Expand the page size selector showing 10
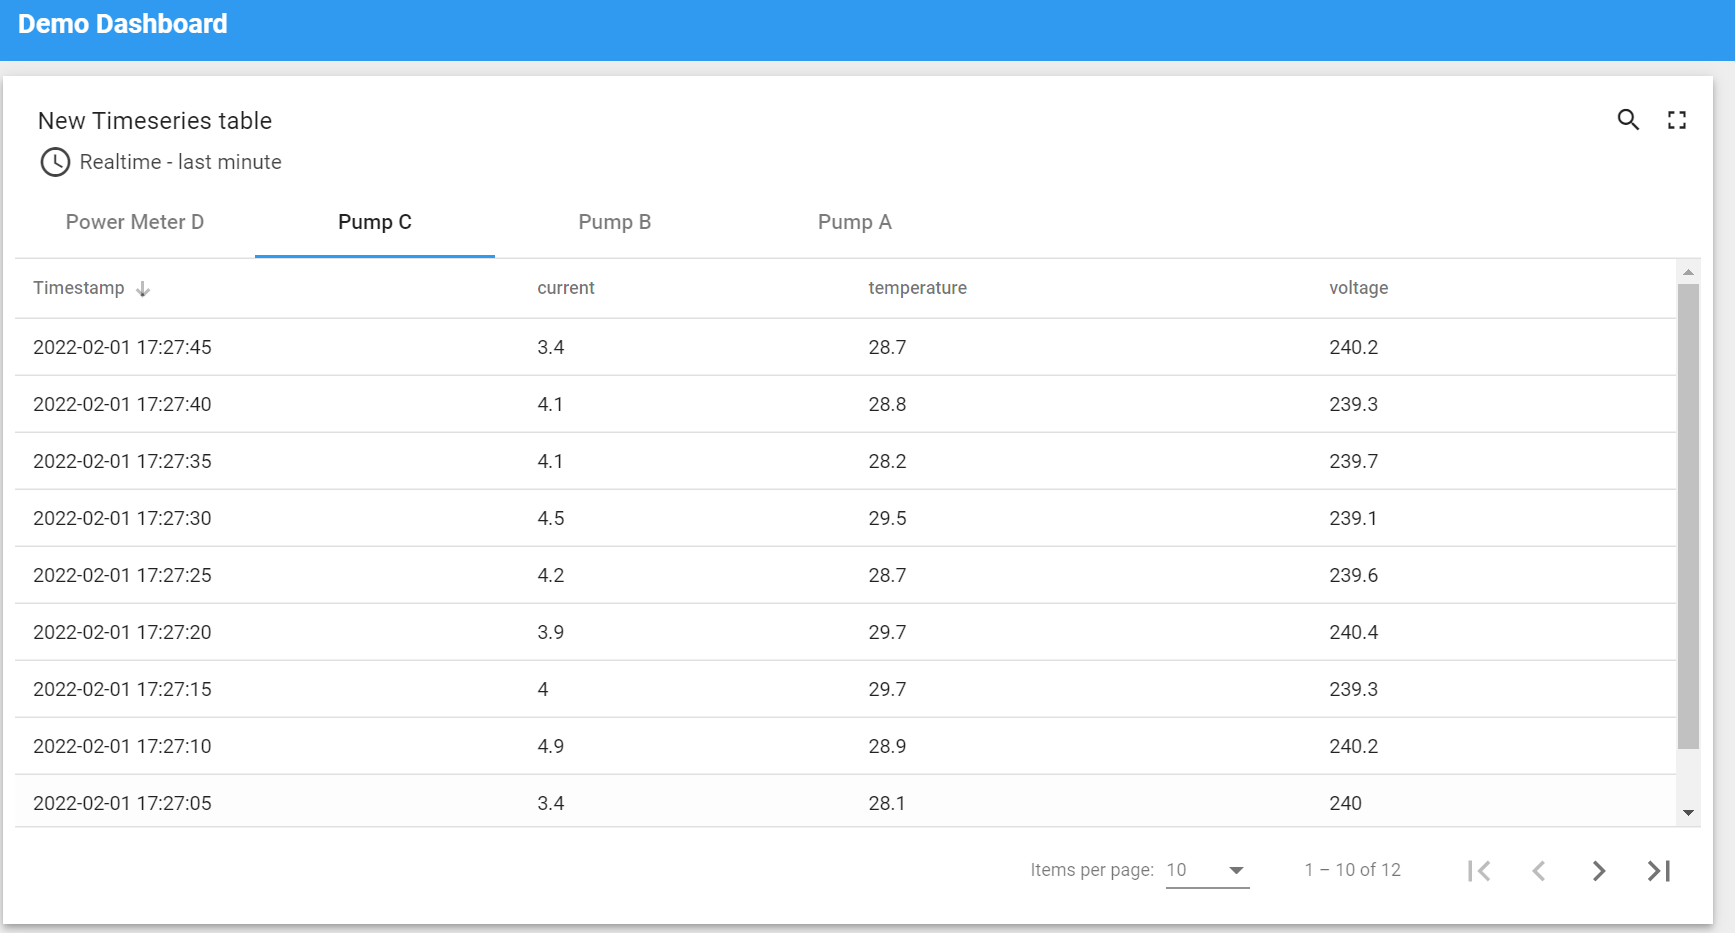 pyautogui.click(x=1206, y=870)
